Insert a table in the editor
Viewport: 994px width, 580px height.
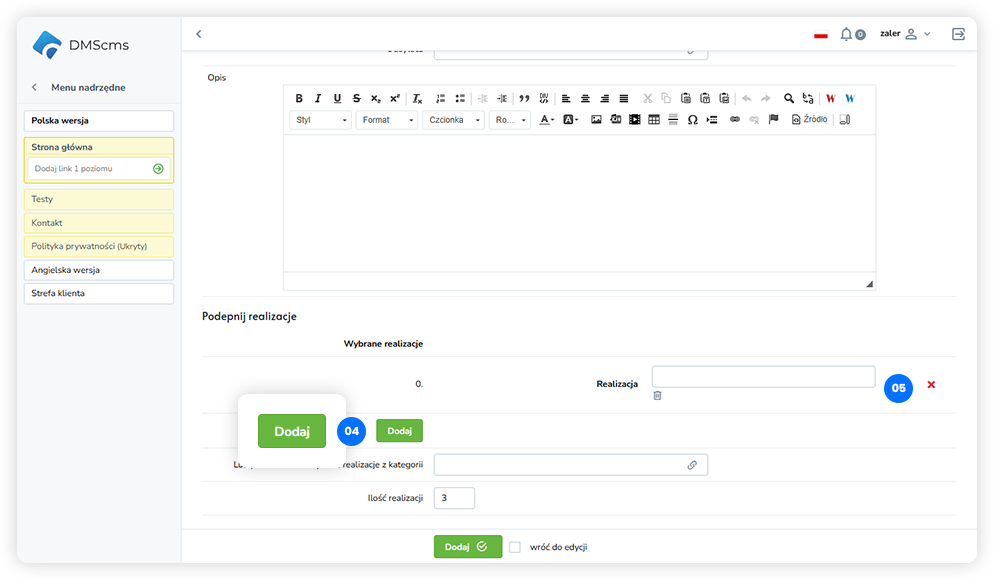(654, 120)
